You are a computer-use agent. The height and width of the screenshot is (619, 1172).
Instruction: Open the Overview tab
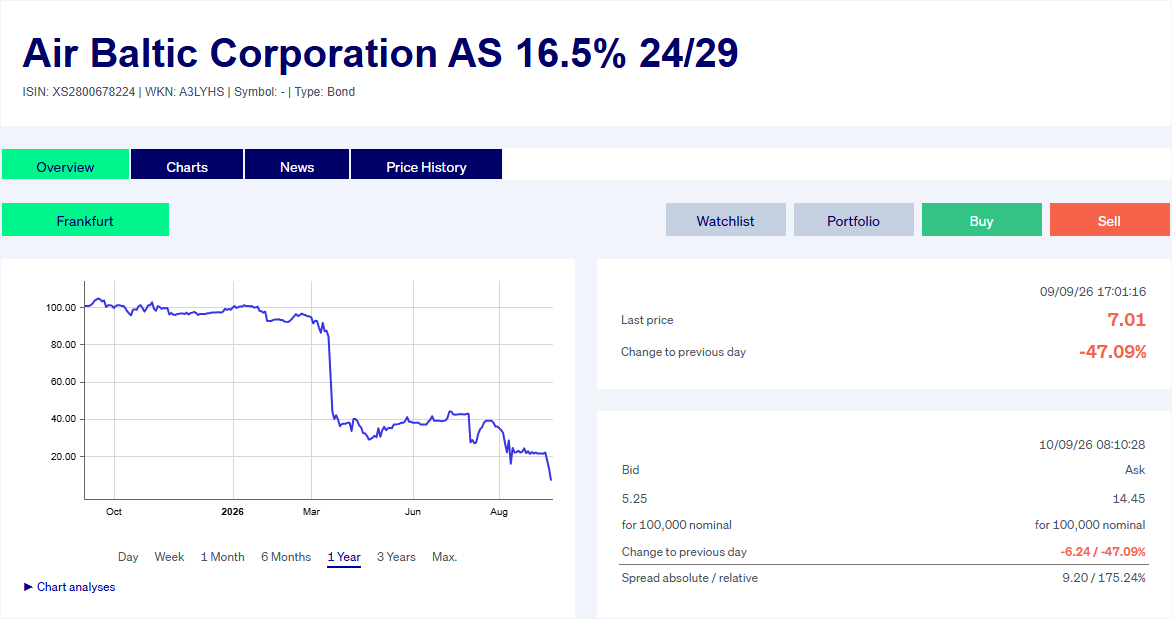[x=65, y=164]
